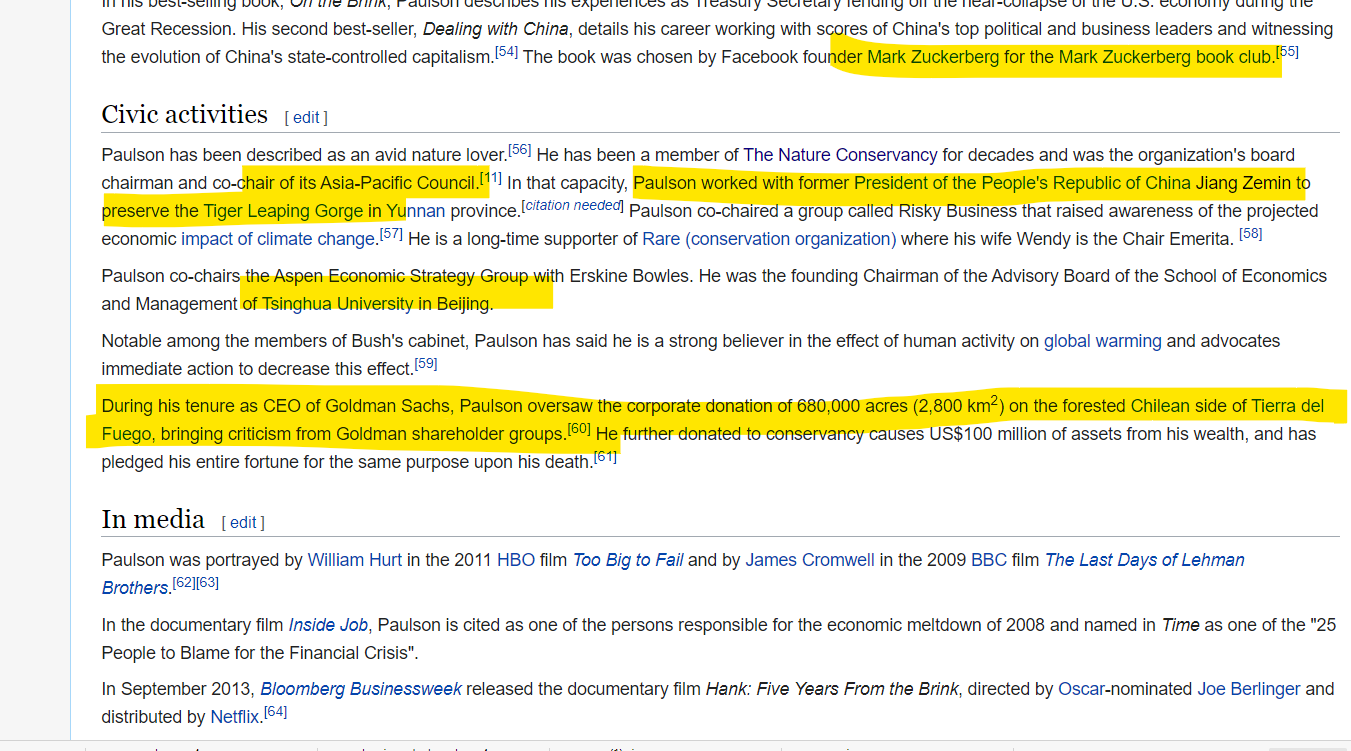Open the Tierra del Fuego article
The image size is (1351, 751).
click(x=1288, y=406)
